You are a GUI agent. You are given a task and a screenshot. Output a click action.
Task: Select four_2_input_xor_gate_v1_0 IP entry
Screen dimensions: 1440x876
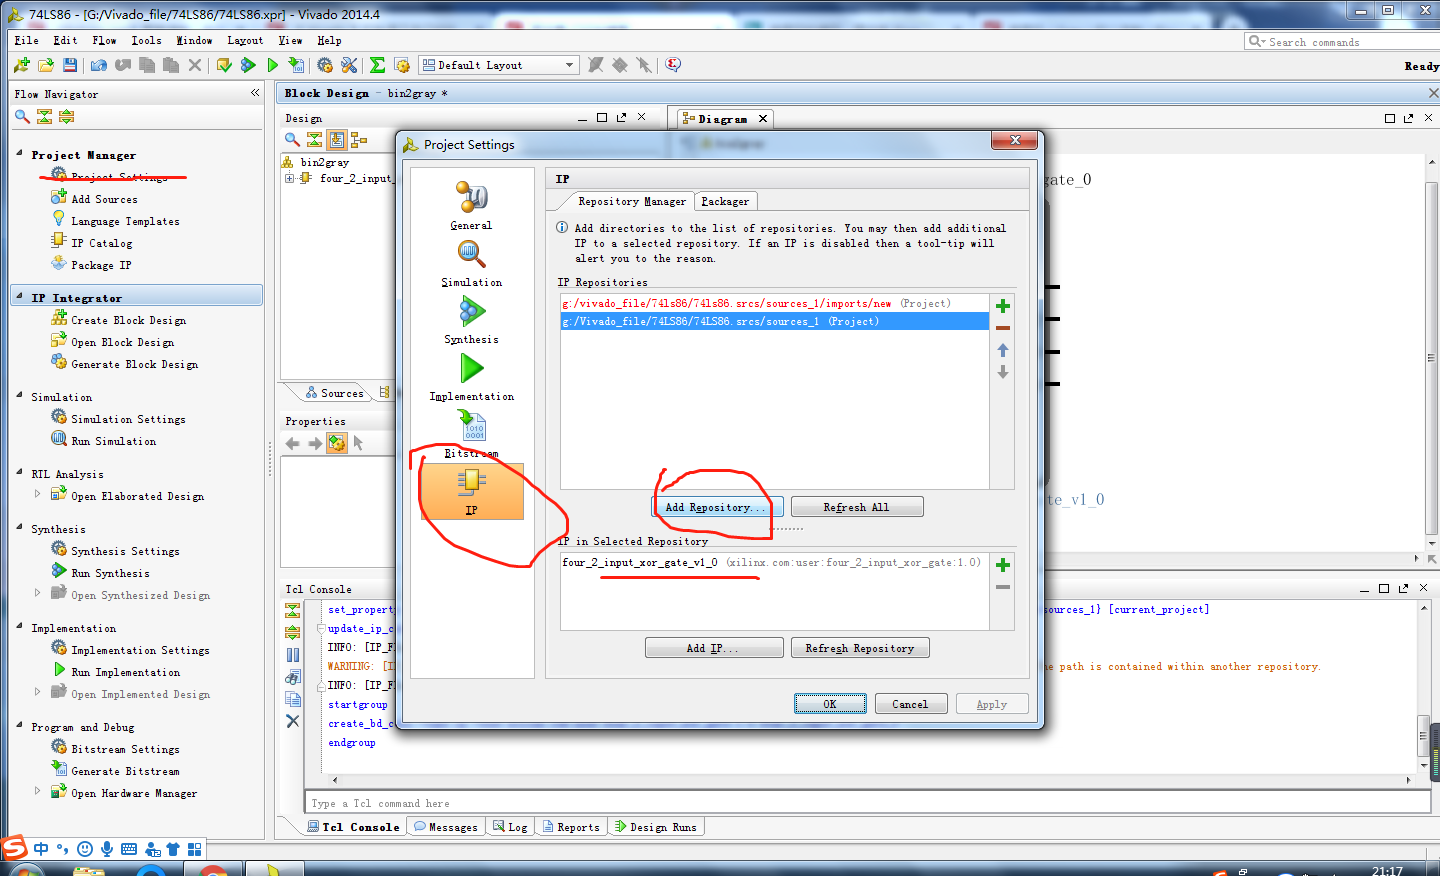tap(774, 562)
